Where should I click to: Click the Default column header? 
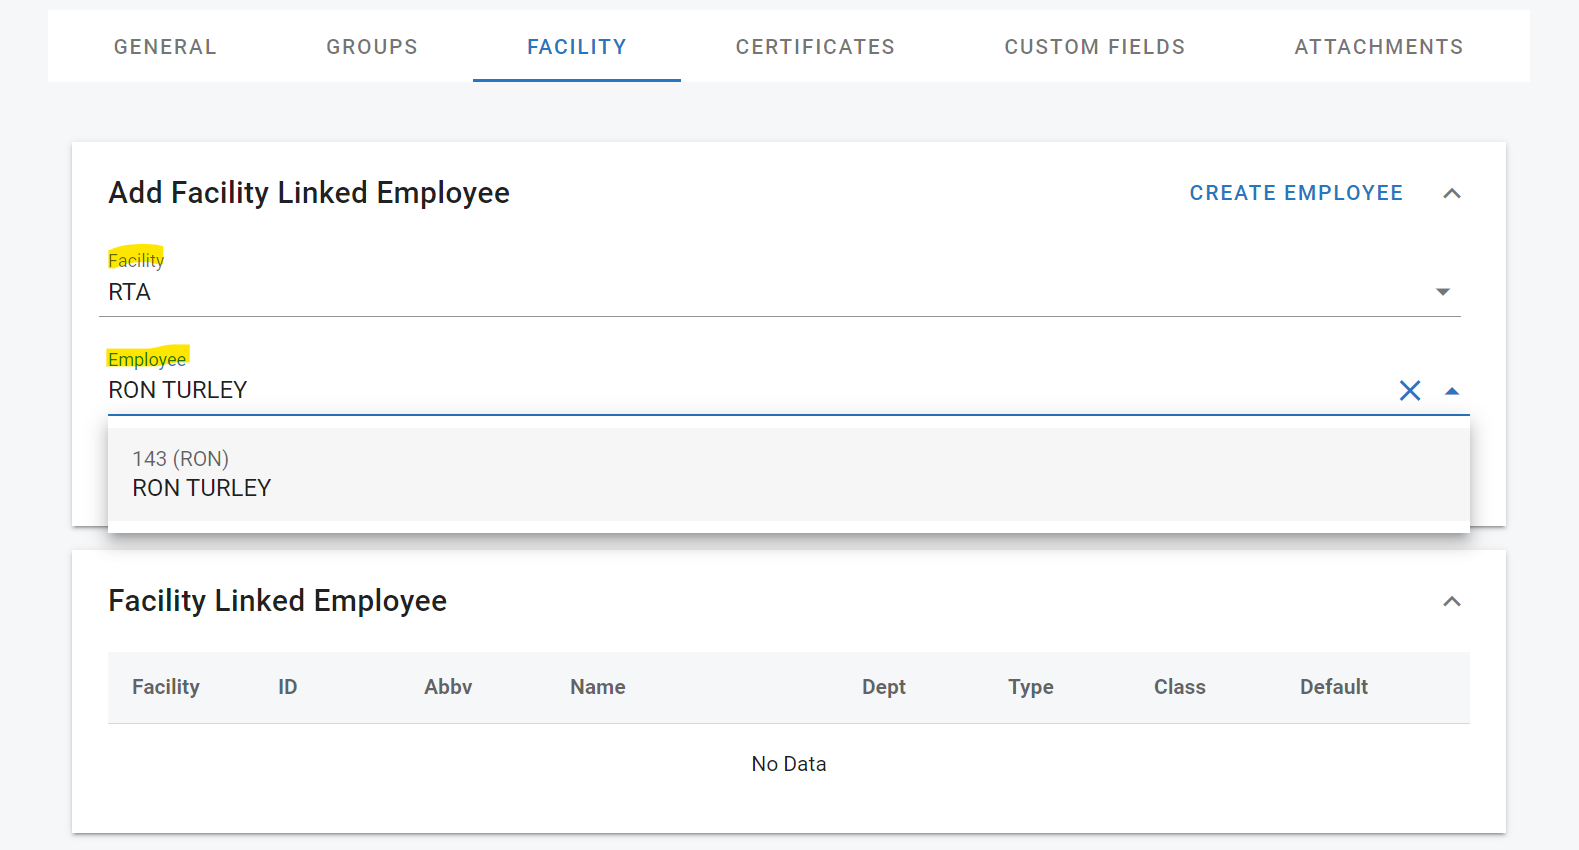click(1333, 687)
